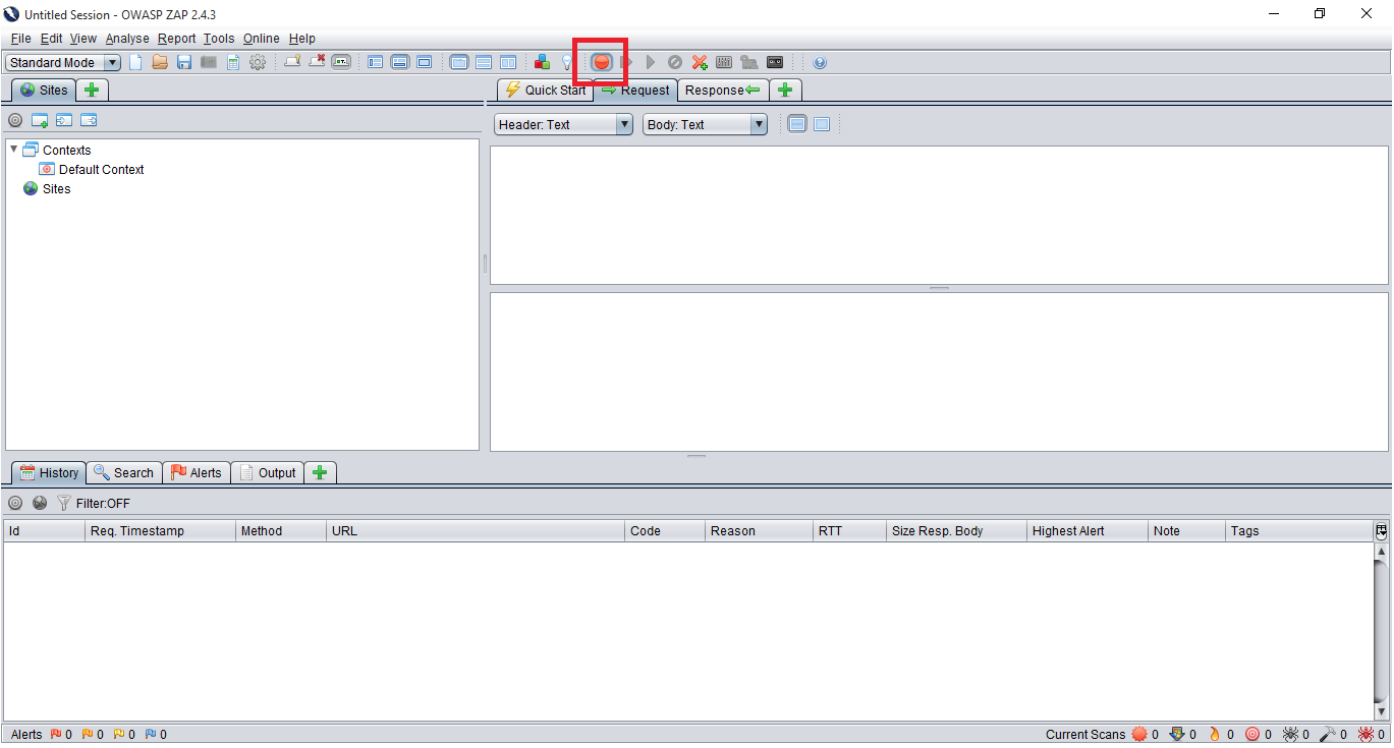Toggle the red break on all requests button
Image resolution: width=1394 pixels, height=748 pixels.
point(601,62)
